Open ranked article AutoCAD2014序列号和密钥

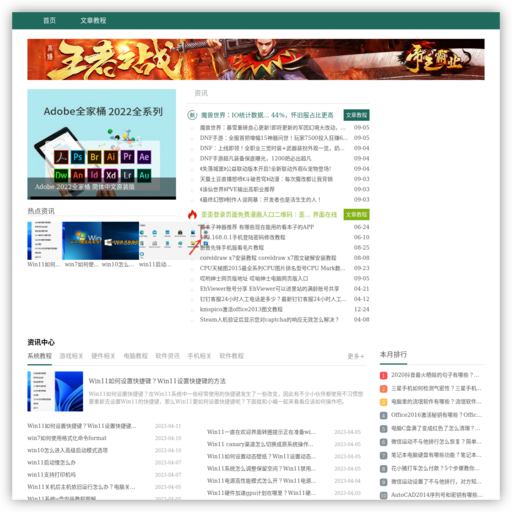437,495
